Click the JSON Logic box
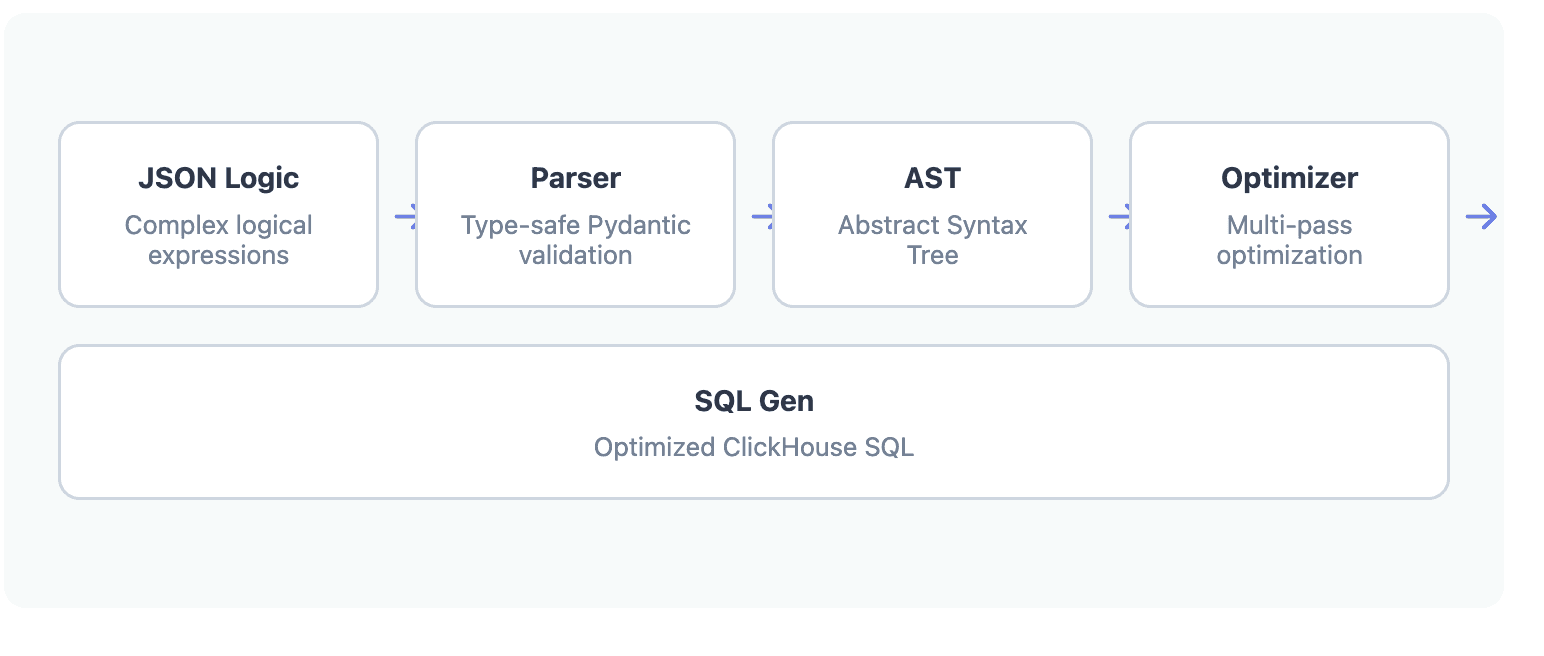This screenshot has height=656, width=1544. tap(218, 214)
